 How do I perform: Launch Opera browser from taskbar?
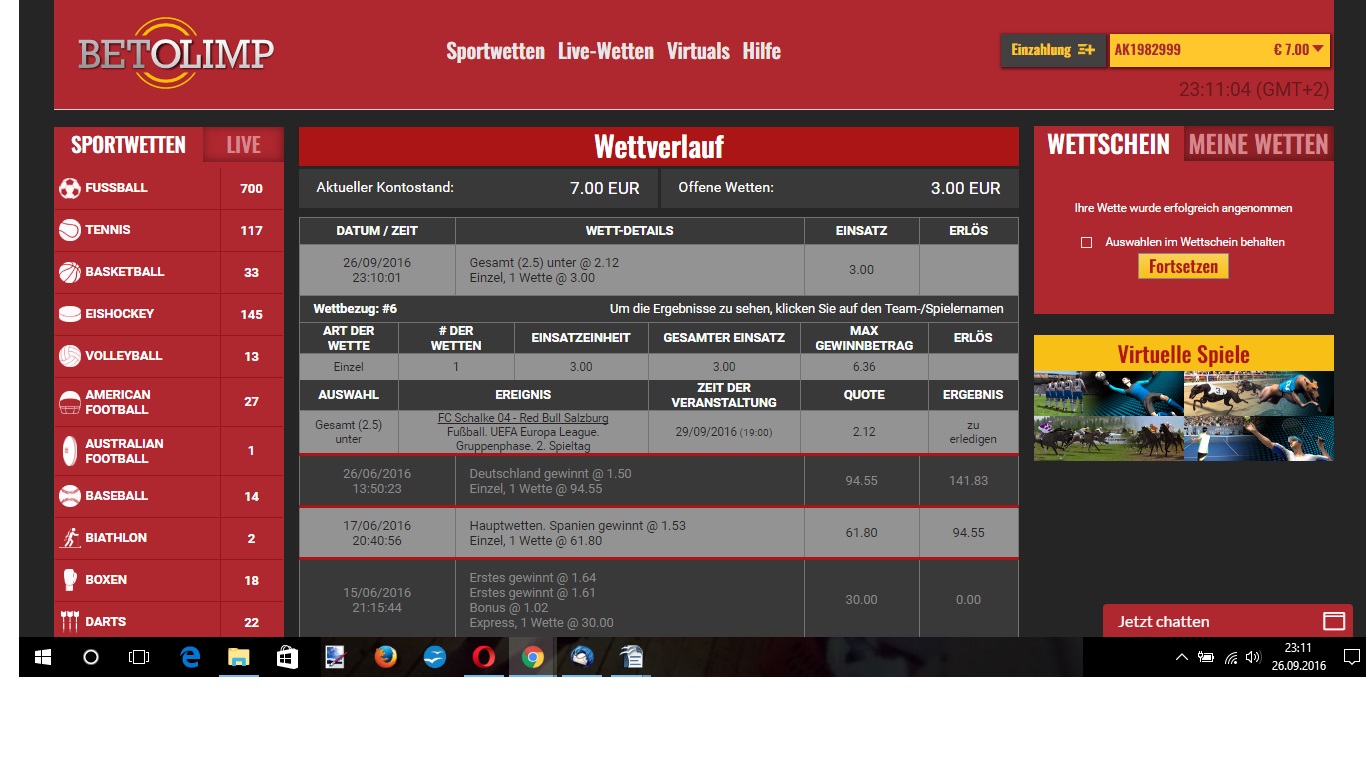tap(484, 657)
